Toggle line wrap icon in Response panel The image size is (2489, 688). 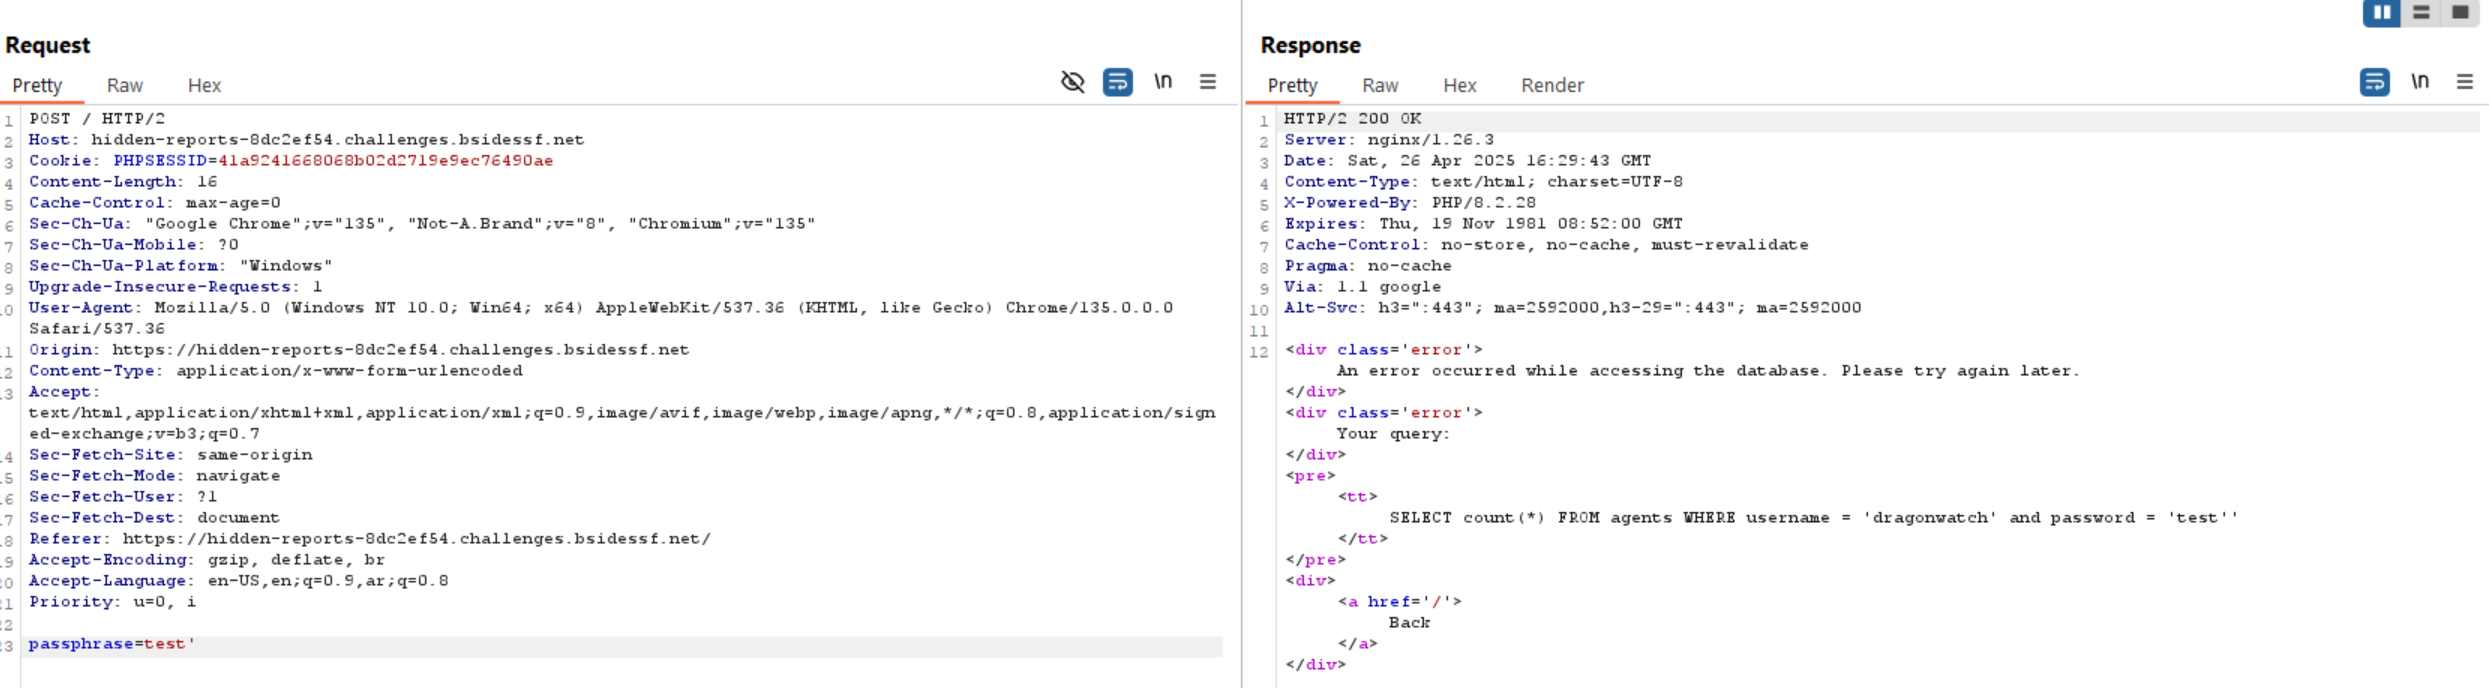click(x=2375, y=82)
